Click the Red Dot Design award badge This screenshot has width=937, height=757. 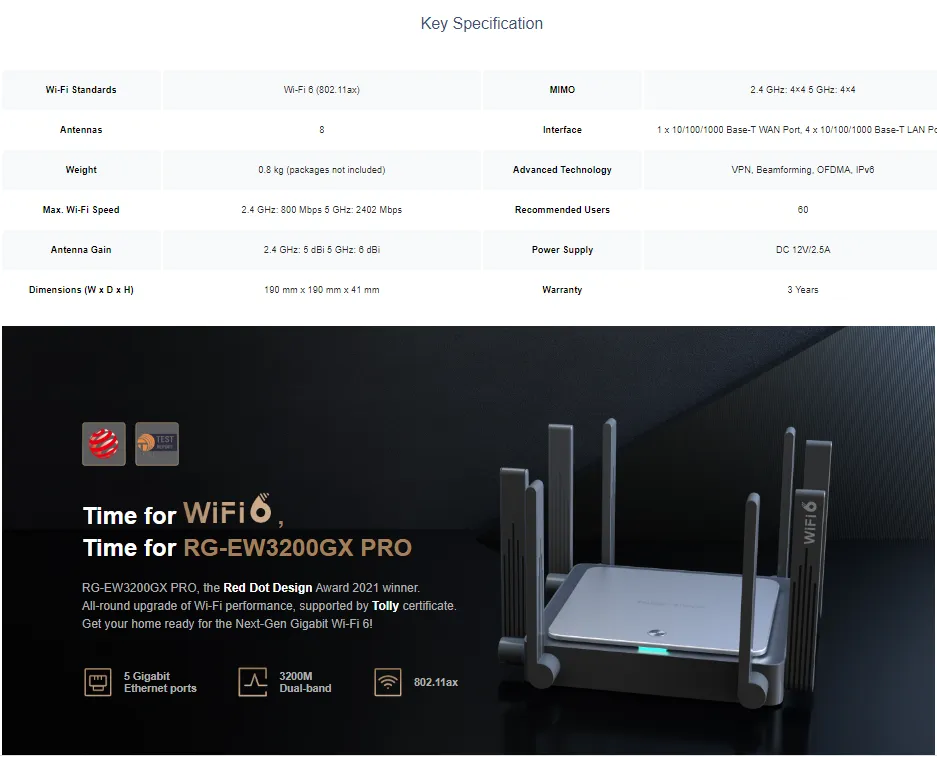104,444
